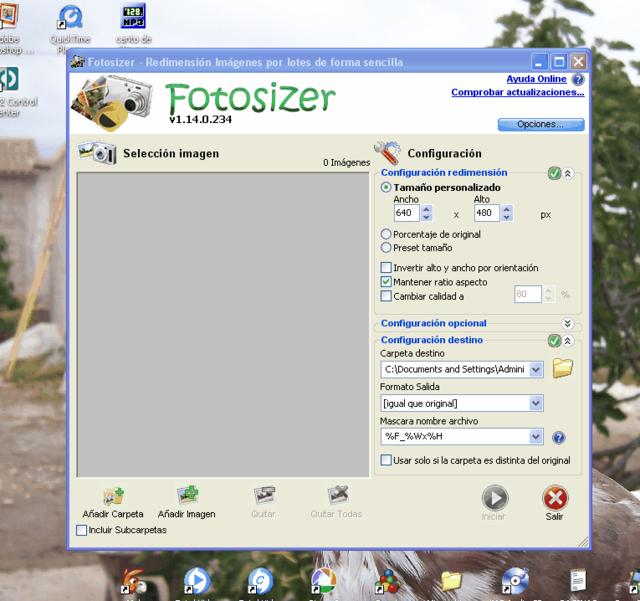640x601 pixels.
Task: Click the Quitar image icon
Action: [264, 495]
